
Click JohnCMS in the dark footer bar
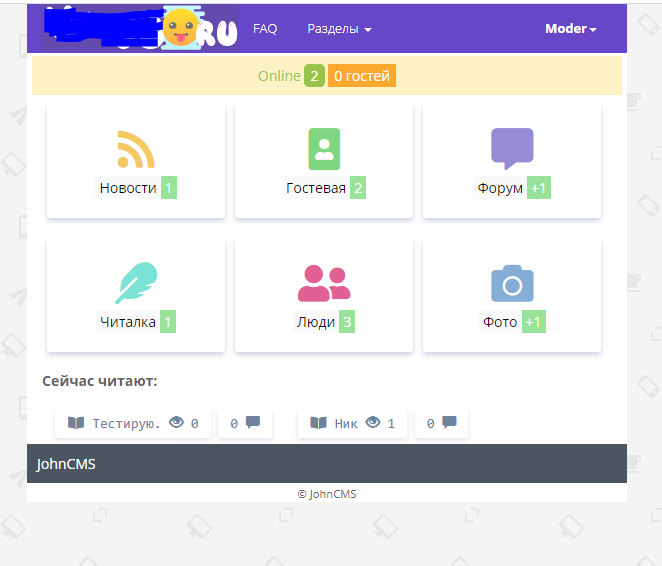(x=66, y=464)
